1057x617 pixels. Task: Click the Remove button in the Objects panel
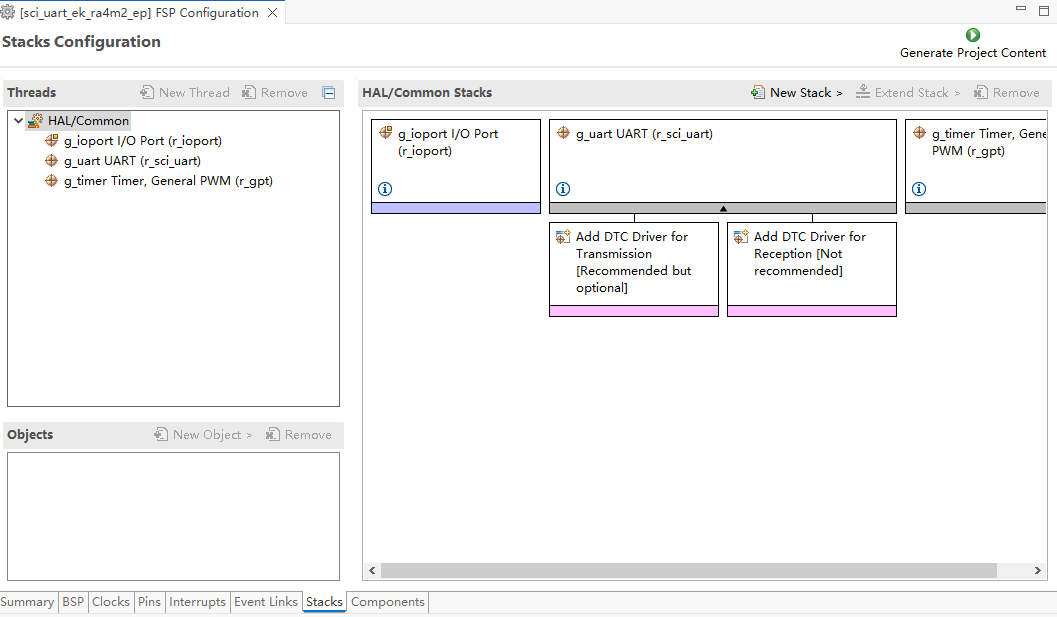pyautogui.click(x=298, y=434)
